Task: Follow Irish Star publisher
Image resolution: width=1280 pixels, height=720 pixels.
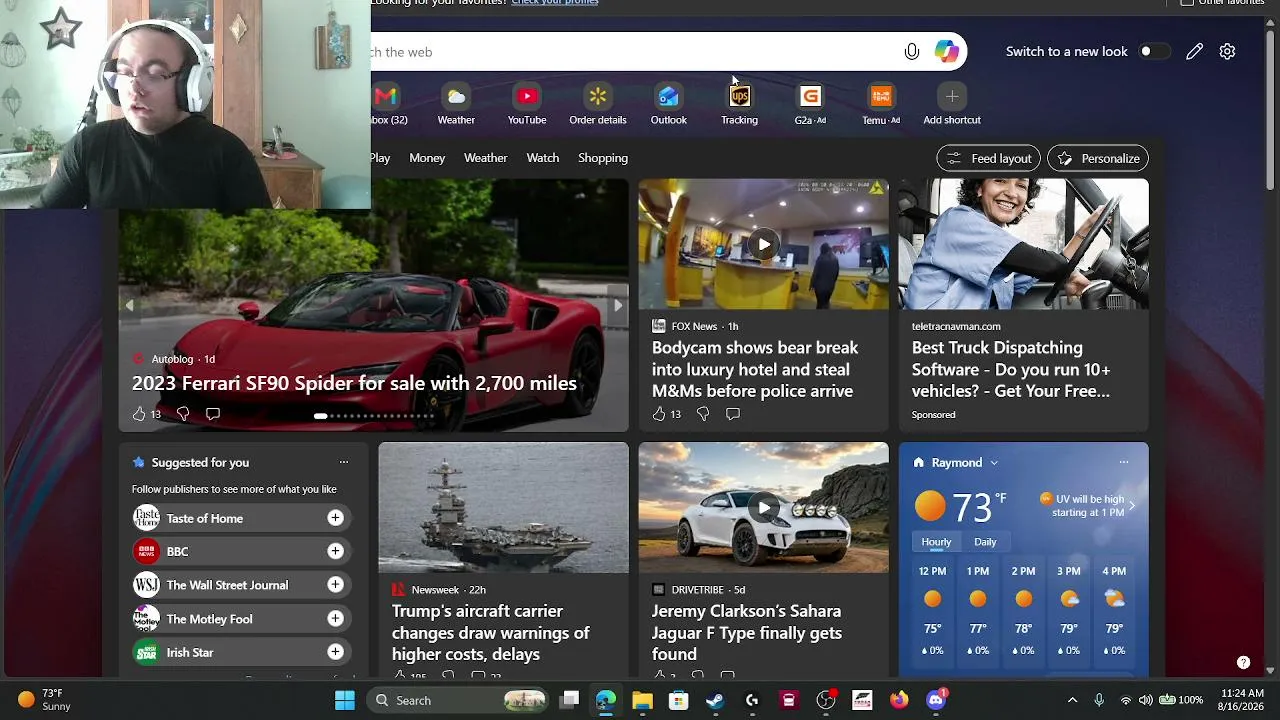Action: coord(335,652)
